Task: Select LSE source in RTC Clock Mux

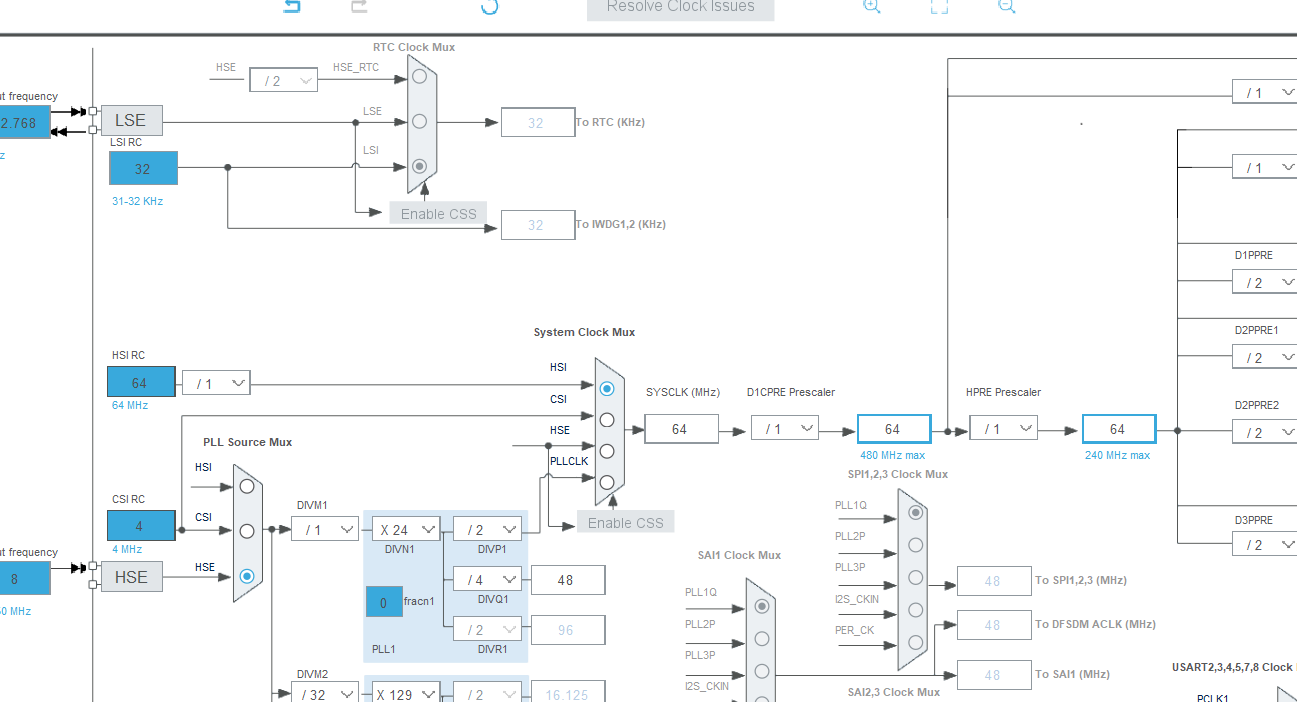Action: click(419, 121)
